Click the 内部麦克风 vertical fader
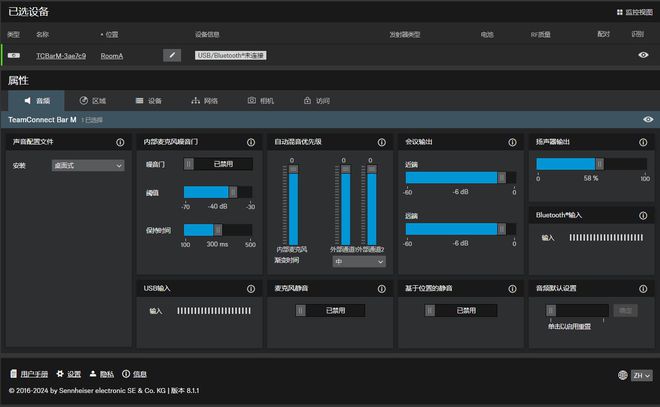Viewport: 660px width, 407px height. pyautogui.click(x=293, y=205)
